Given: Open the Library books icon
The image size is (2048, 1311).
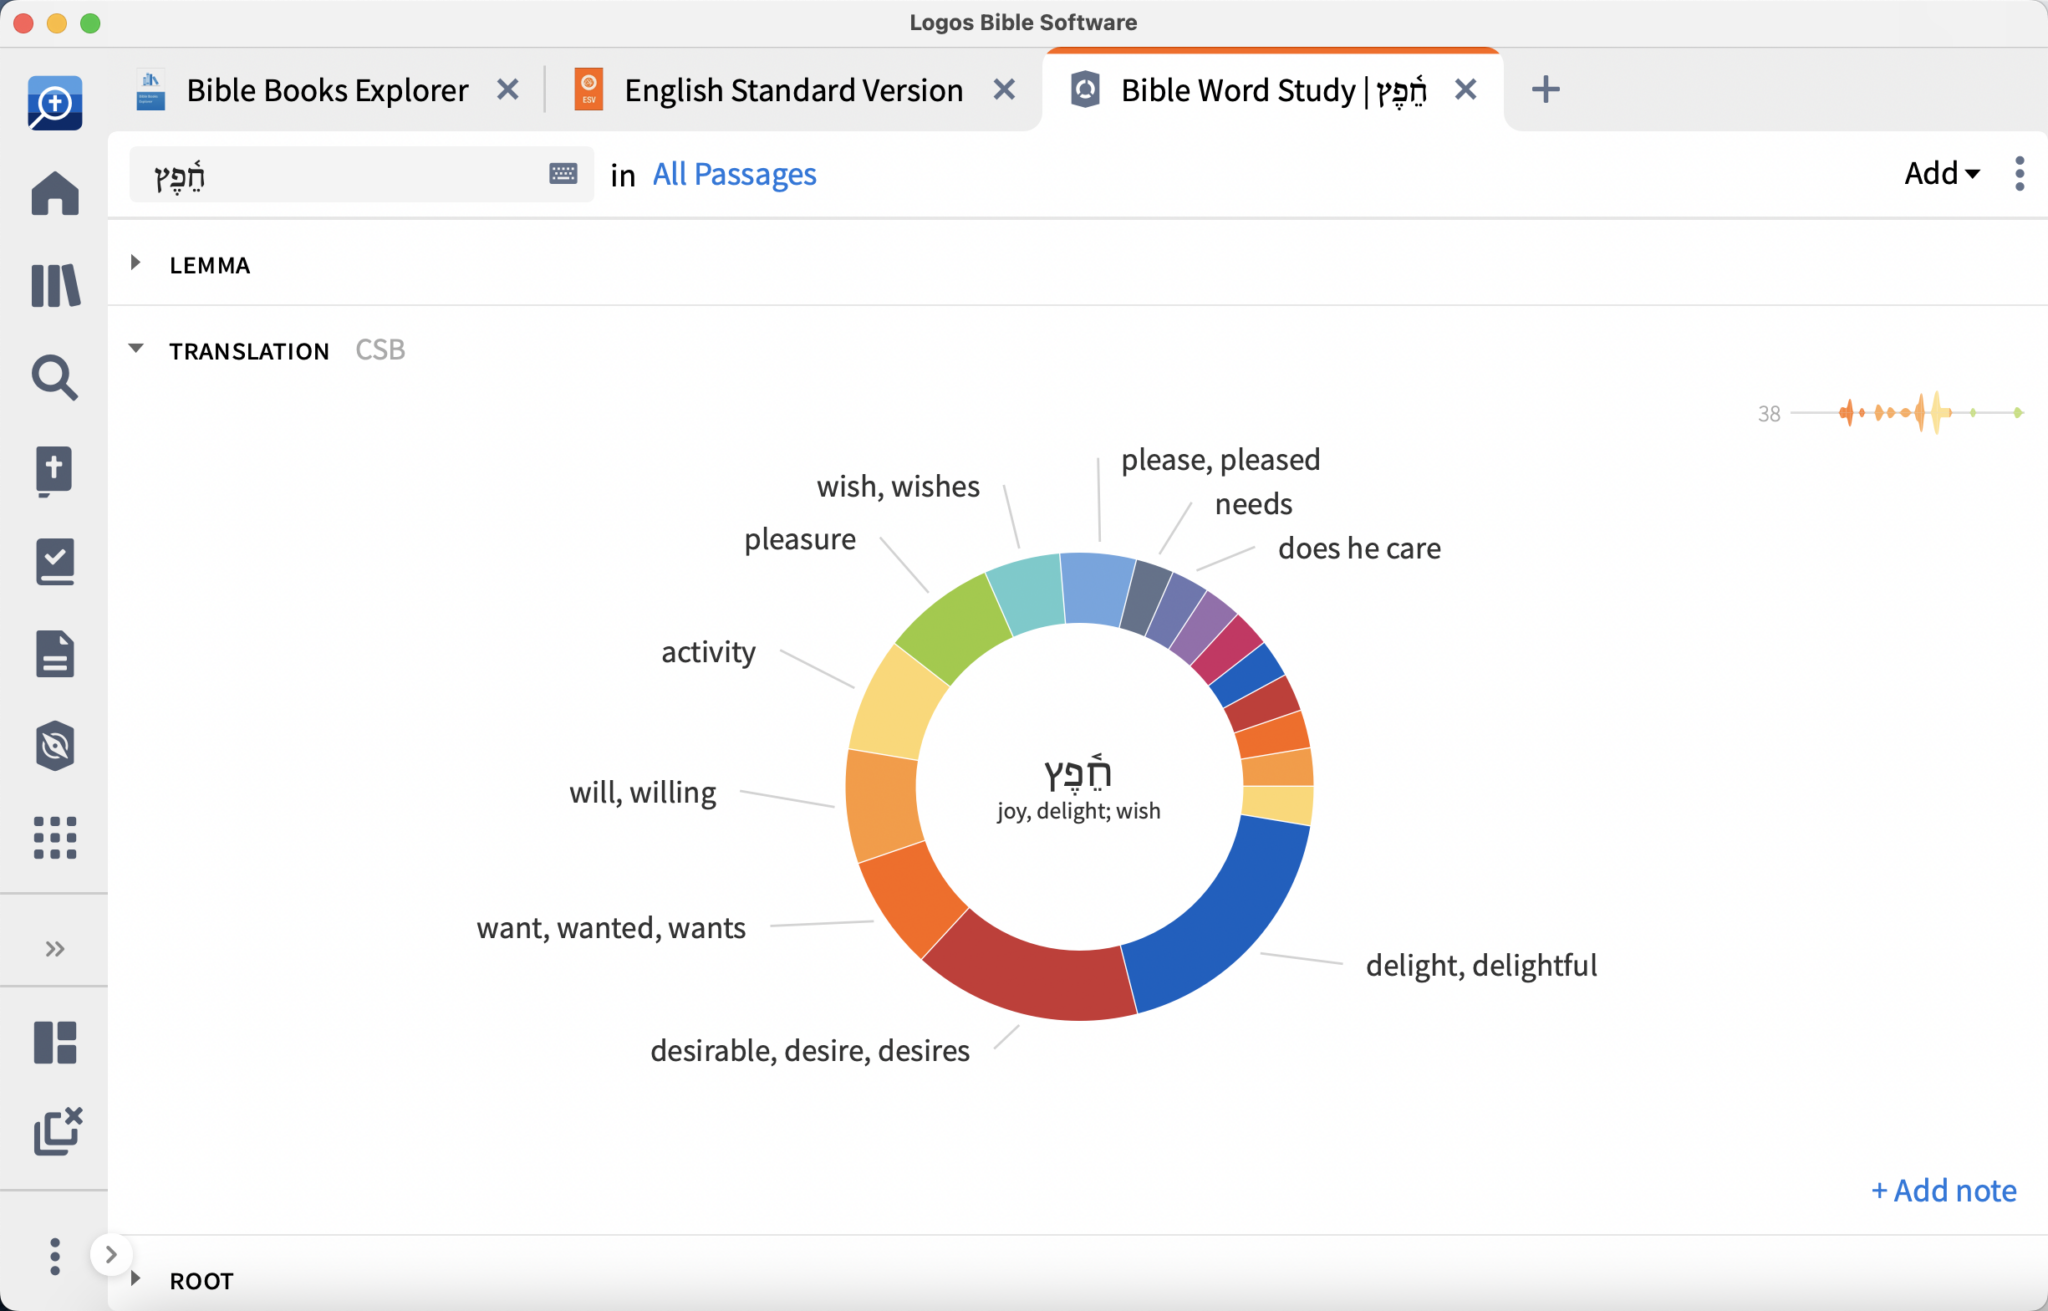Looking at the screenshot, I should (x=55, y=286).
